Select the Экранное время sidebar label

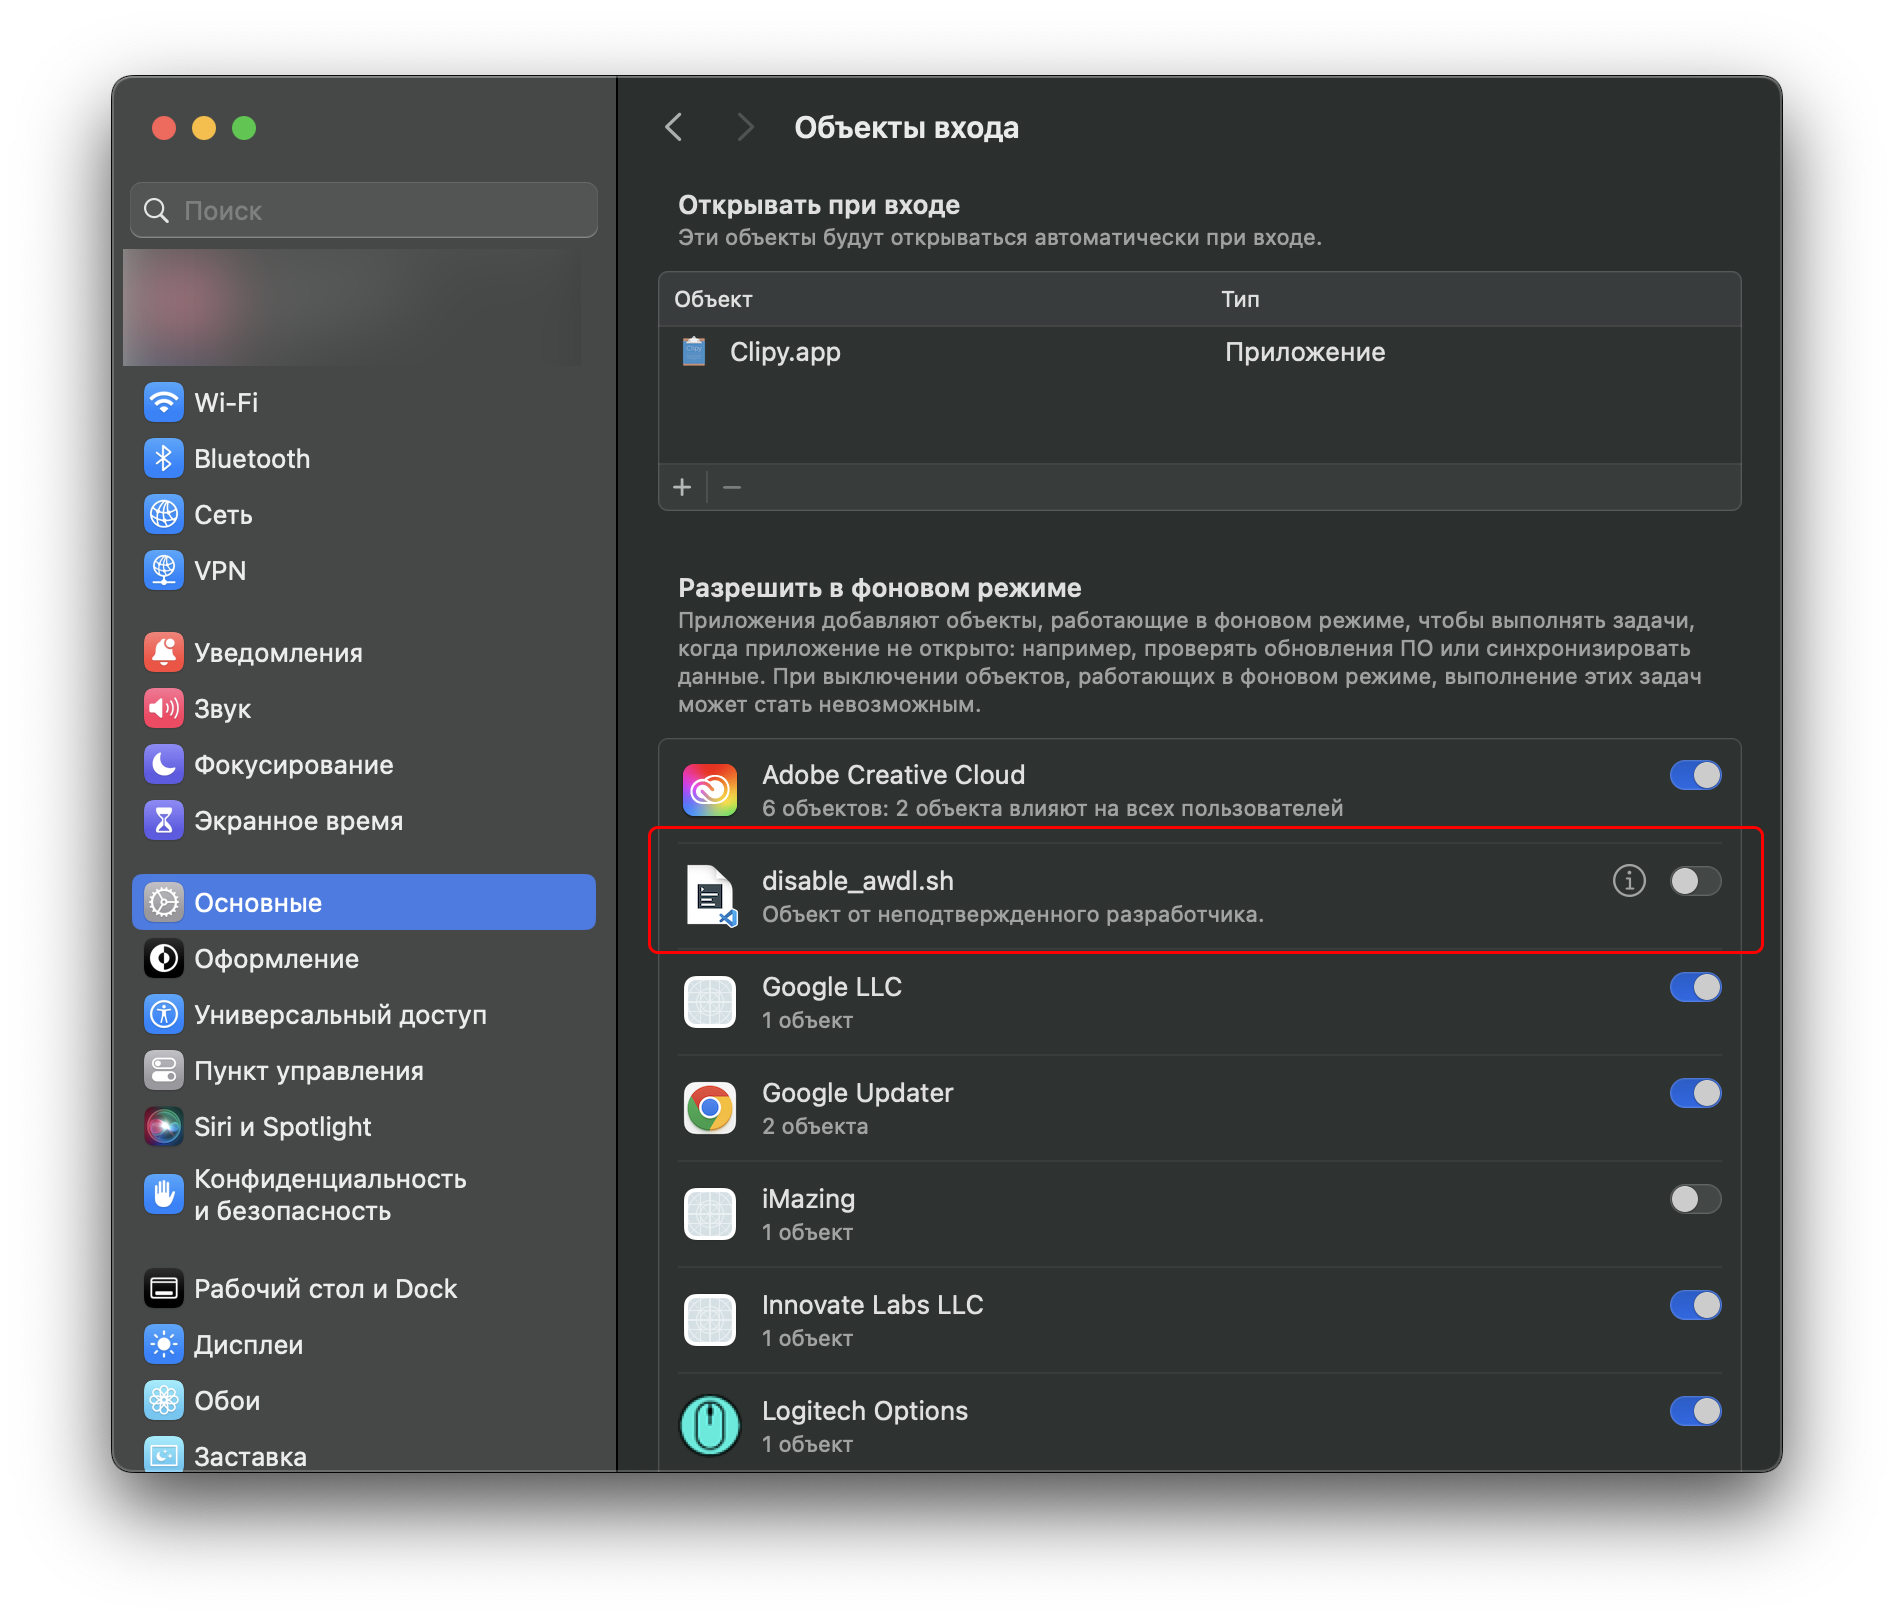point(298,821)
